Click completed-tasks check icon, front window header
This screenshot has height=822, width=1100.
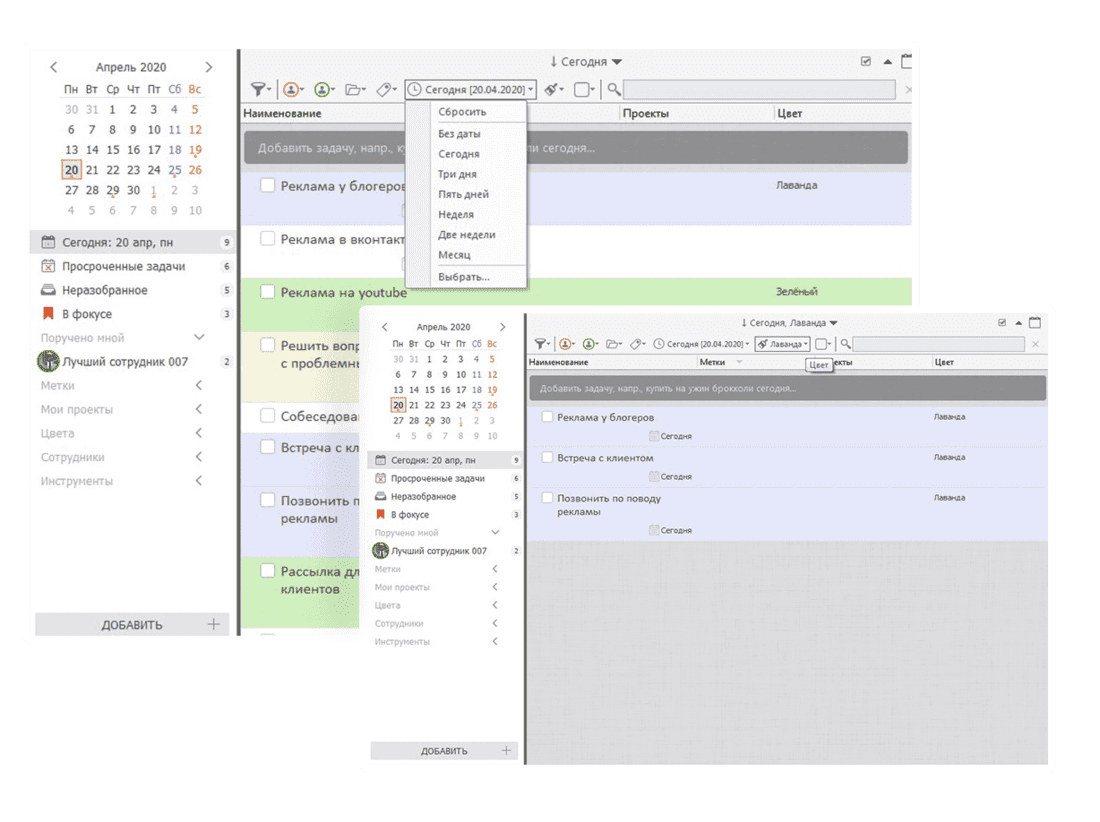click(x=1002, y=323)
